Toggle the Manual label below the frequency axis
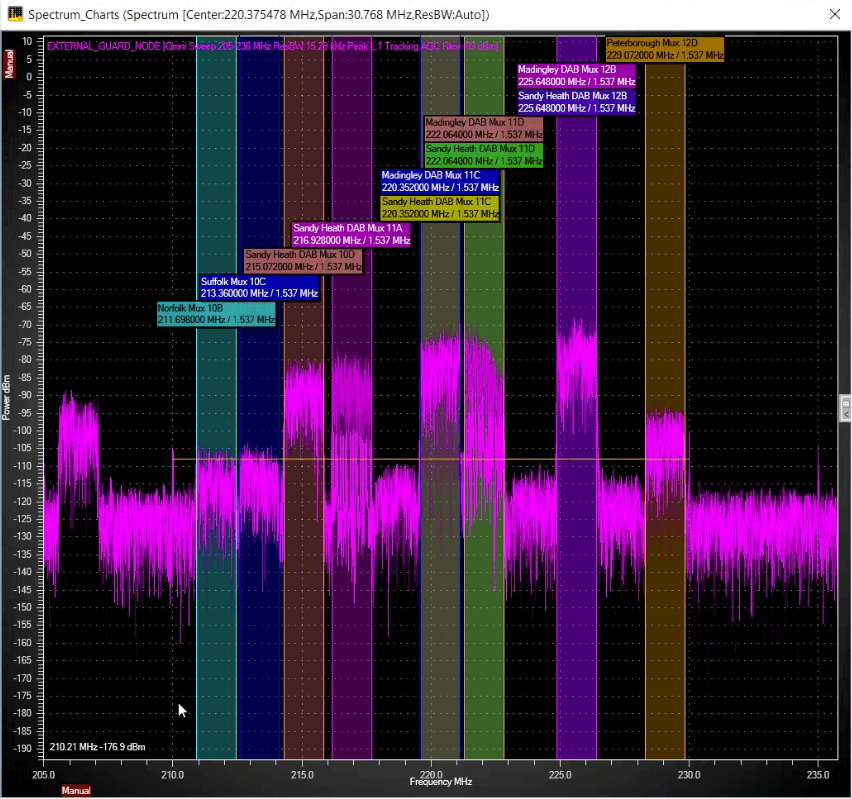Image resolution: width=852 pixels, height=799 pixels. tap(76, 790)
